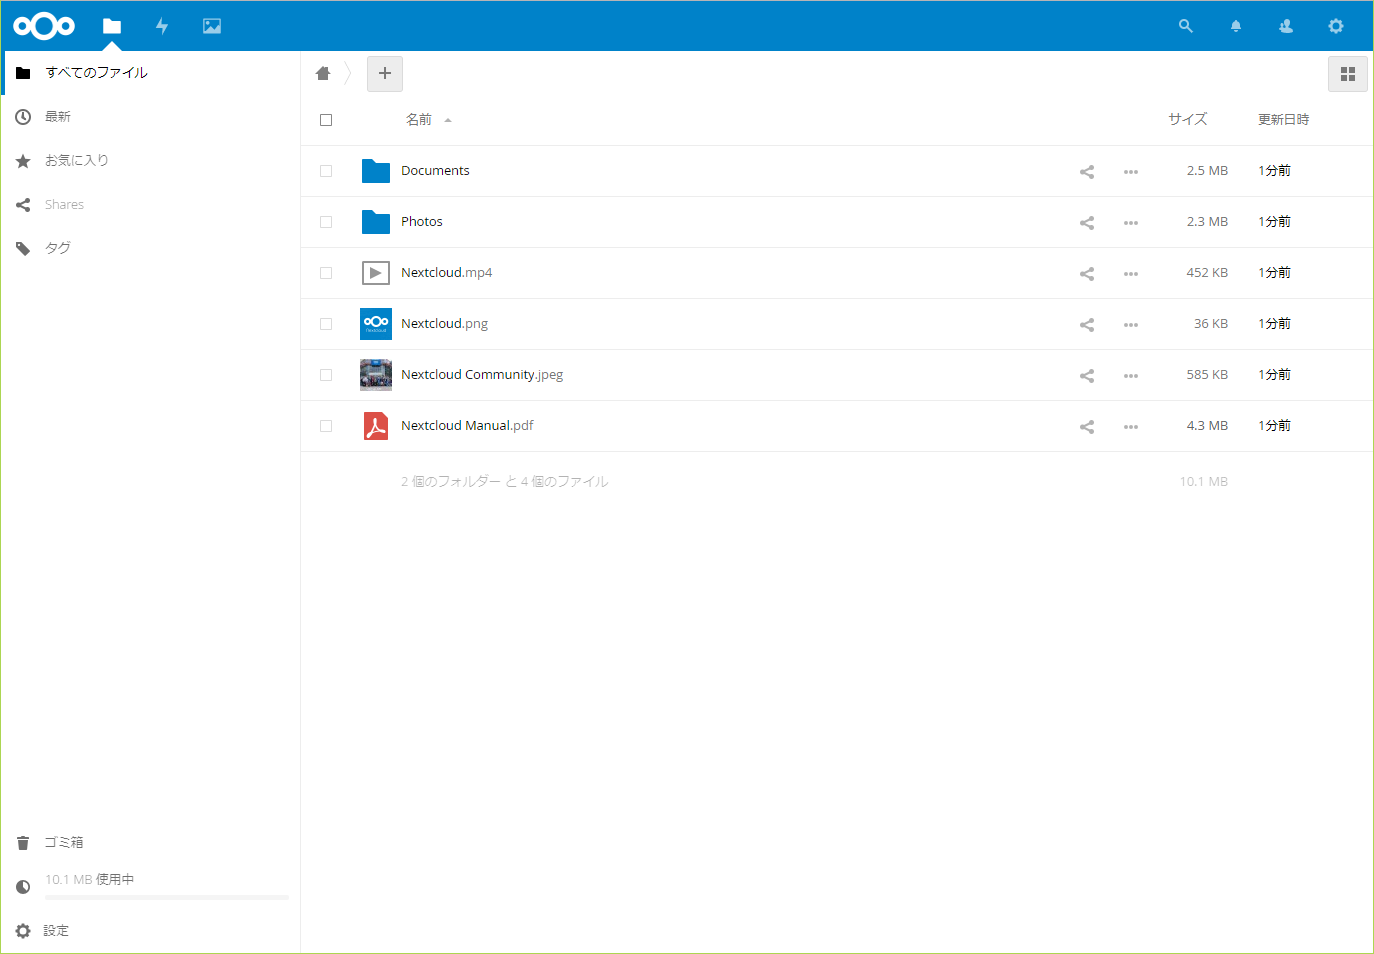Image resolution: width=1374 pixels, height=954 pixels.
Task: Click the search magnifier icon
Action: 1186,26
